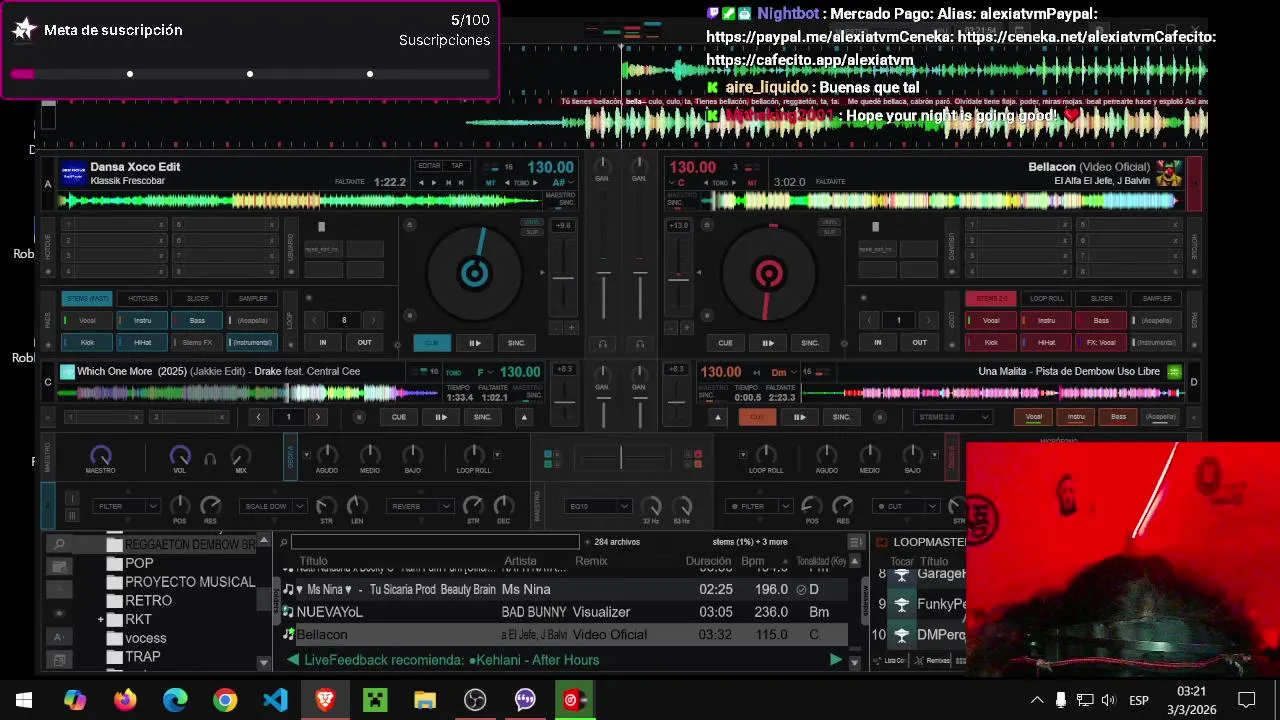Halve deck A loop length arrow

314,320
